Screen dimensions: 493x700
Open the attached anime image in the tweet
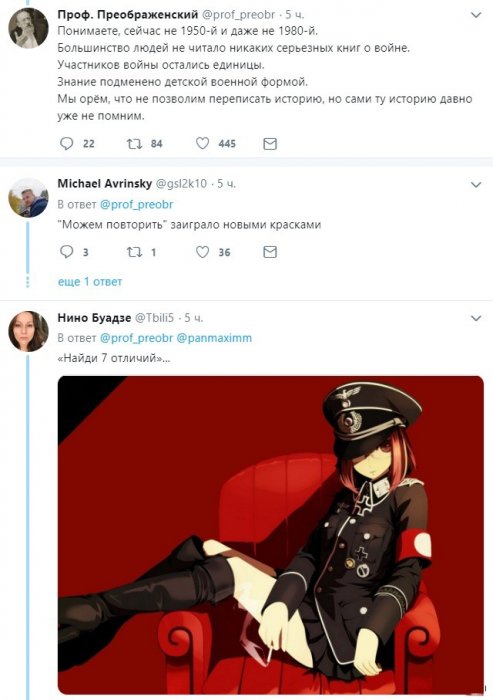(x=271, y=535)
